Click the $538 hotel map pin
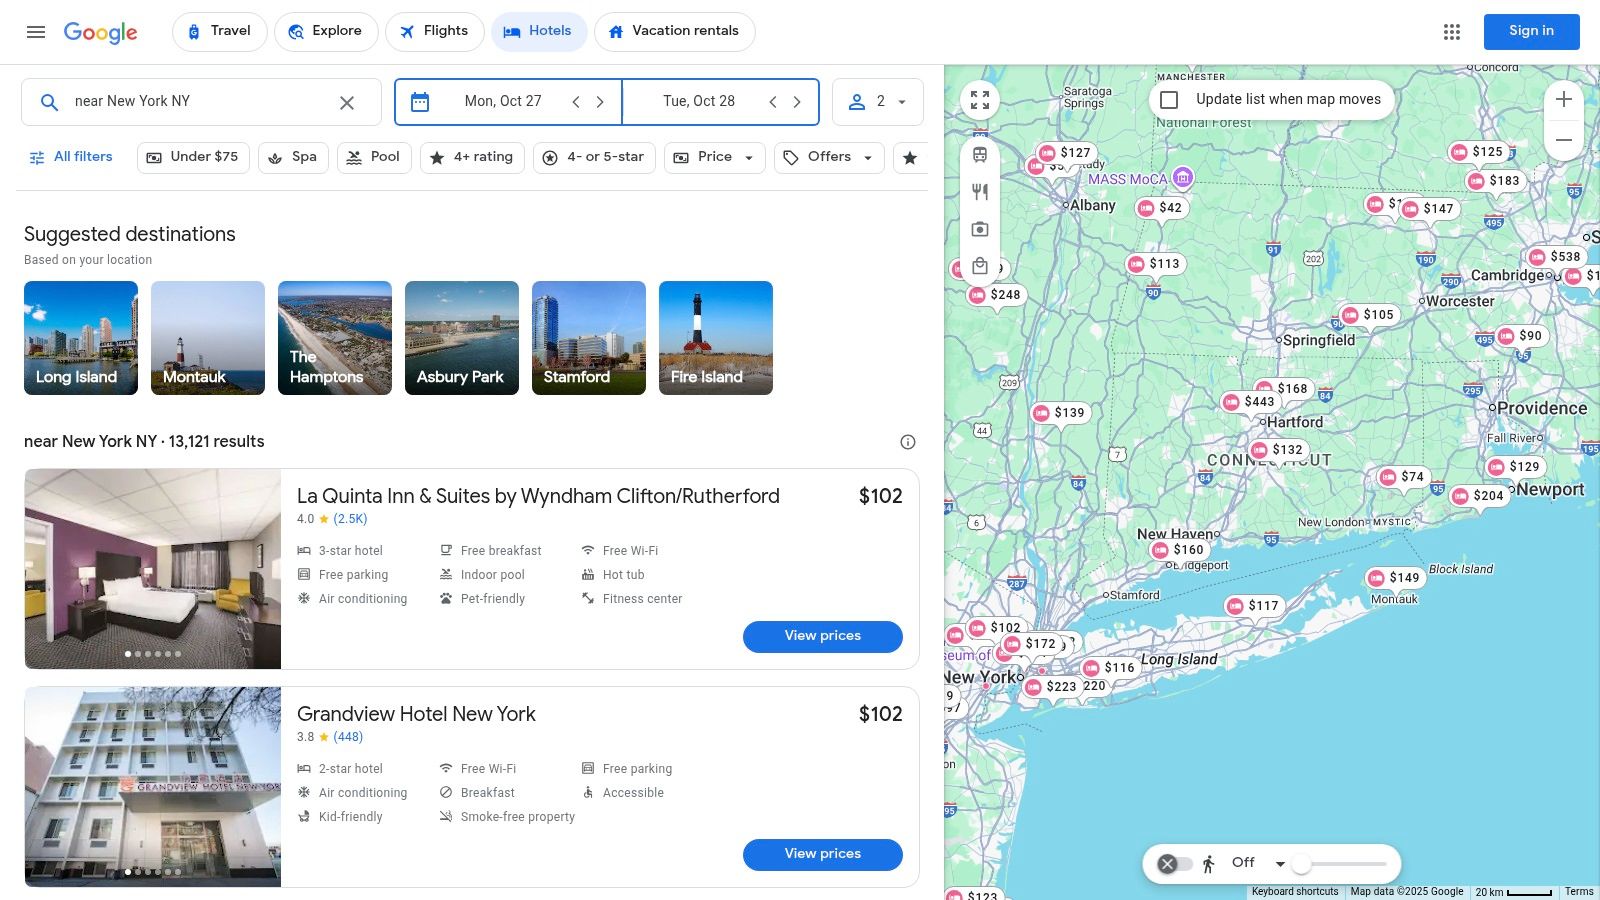 click(1555, 257)
